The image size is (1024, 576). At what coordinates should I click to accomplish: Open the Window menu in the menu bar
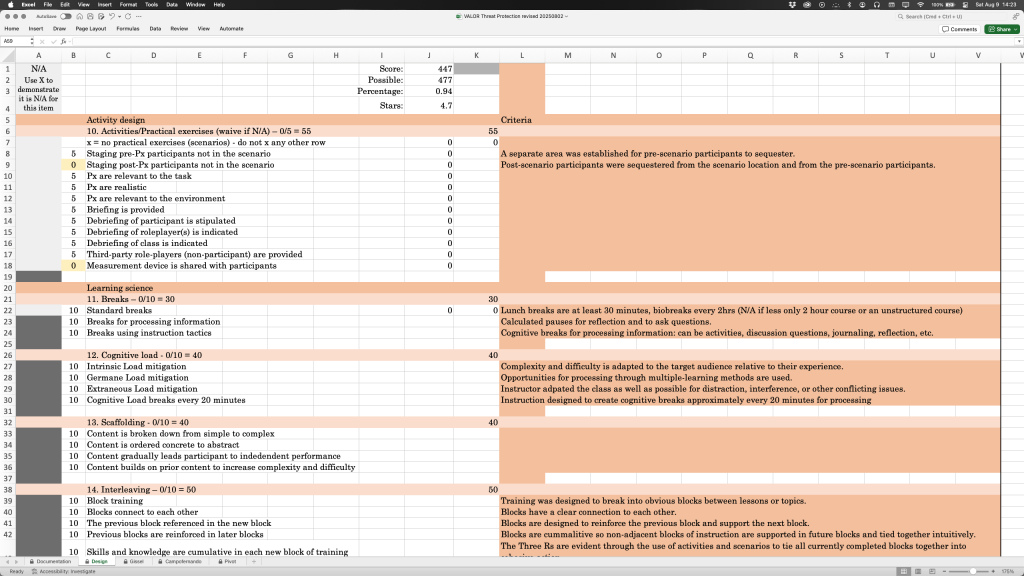pos(195,5)
